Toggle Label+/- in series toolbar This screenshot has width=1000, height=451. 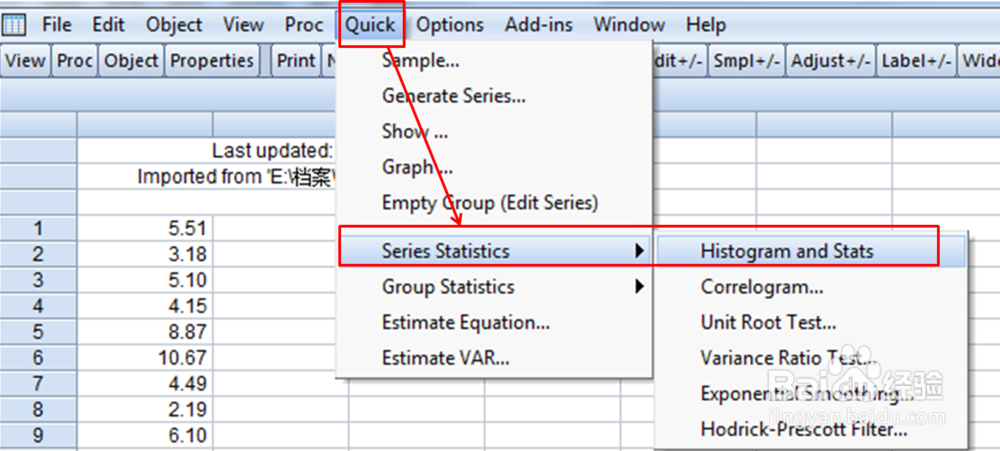[915, 61]
